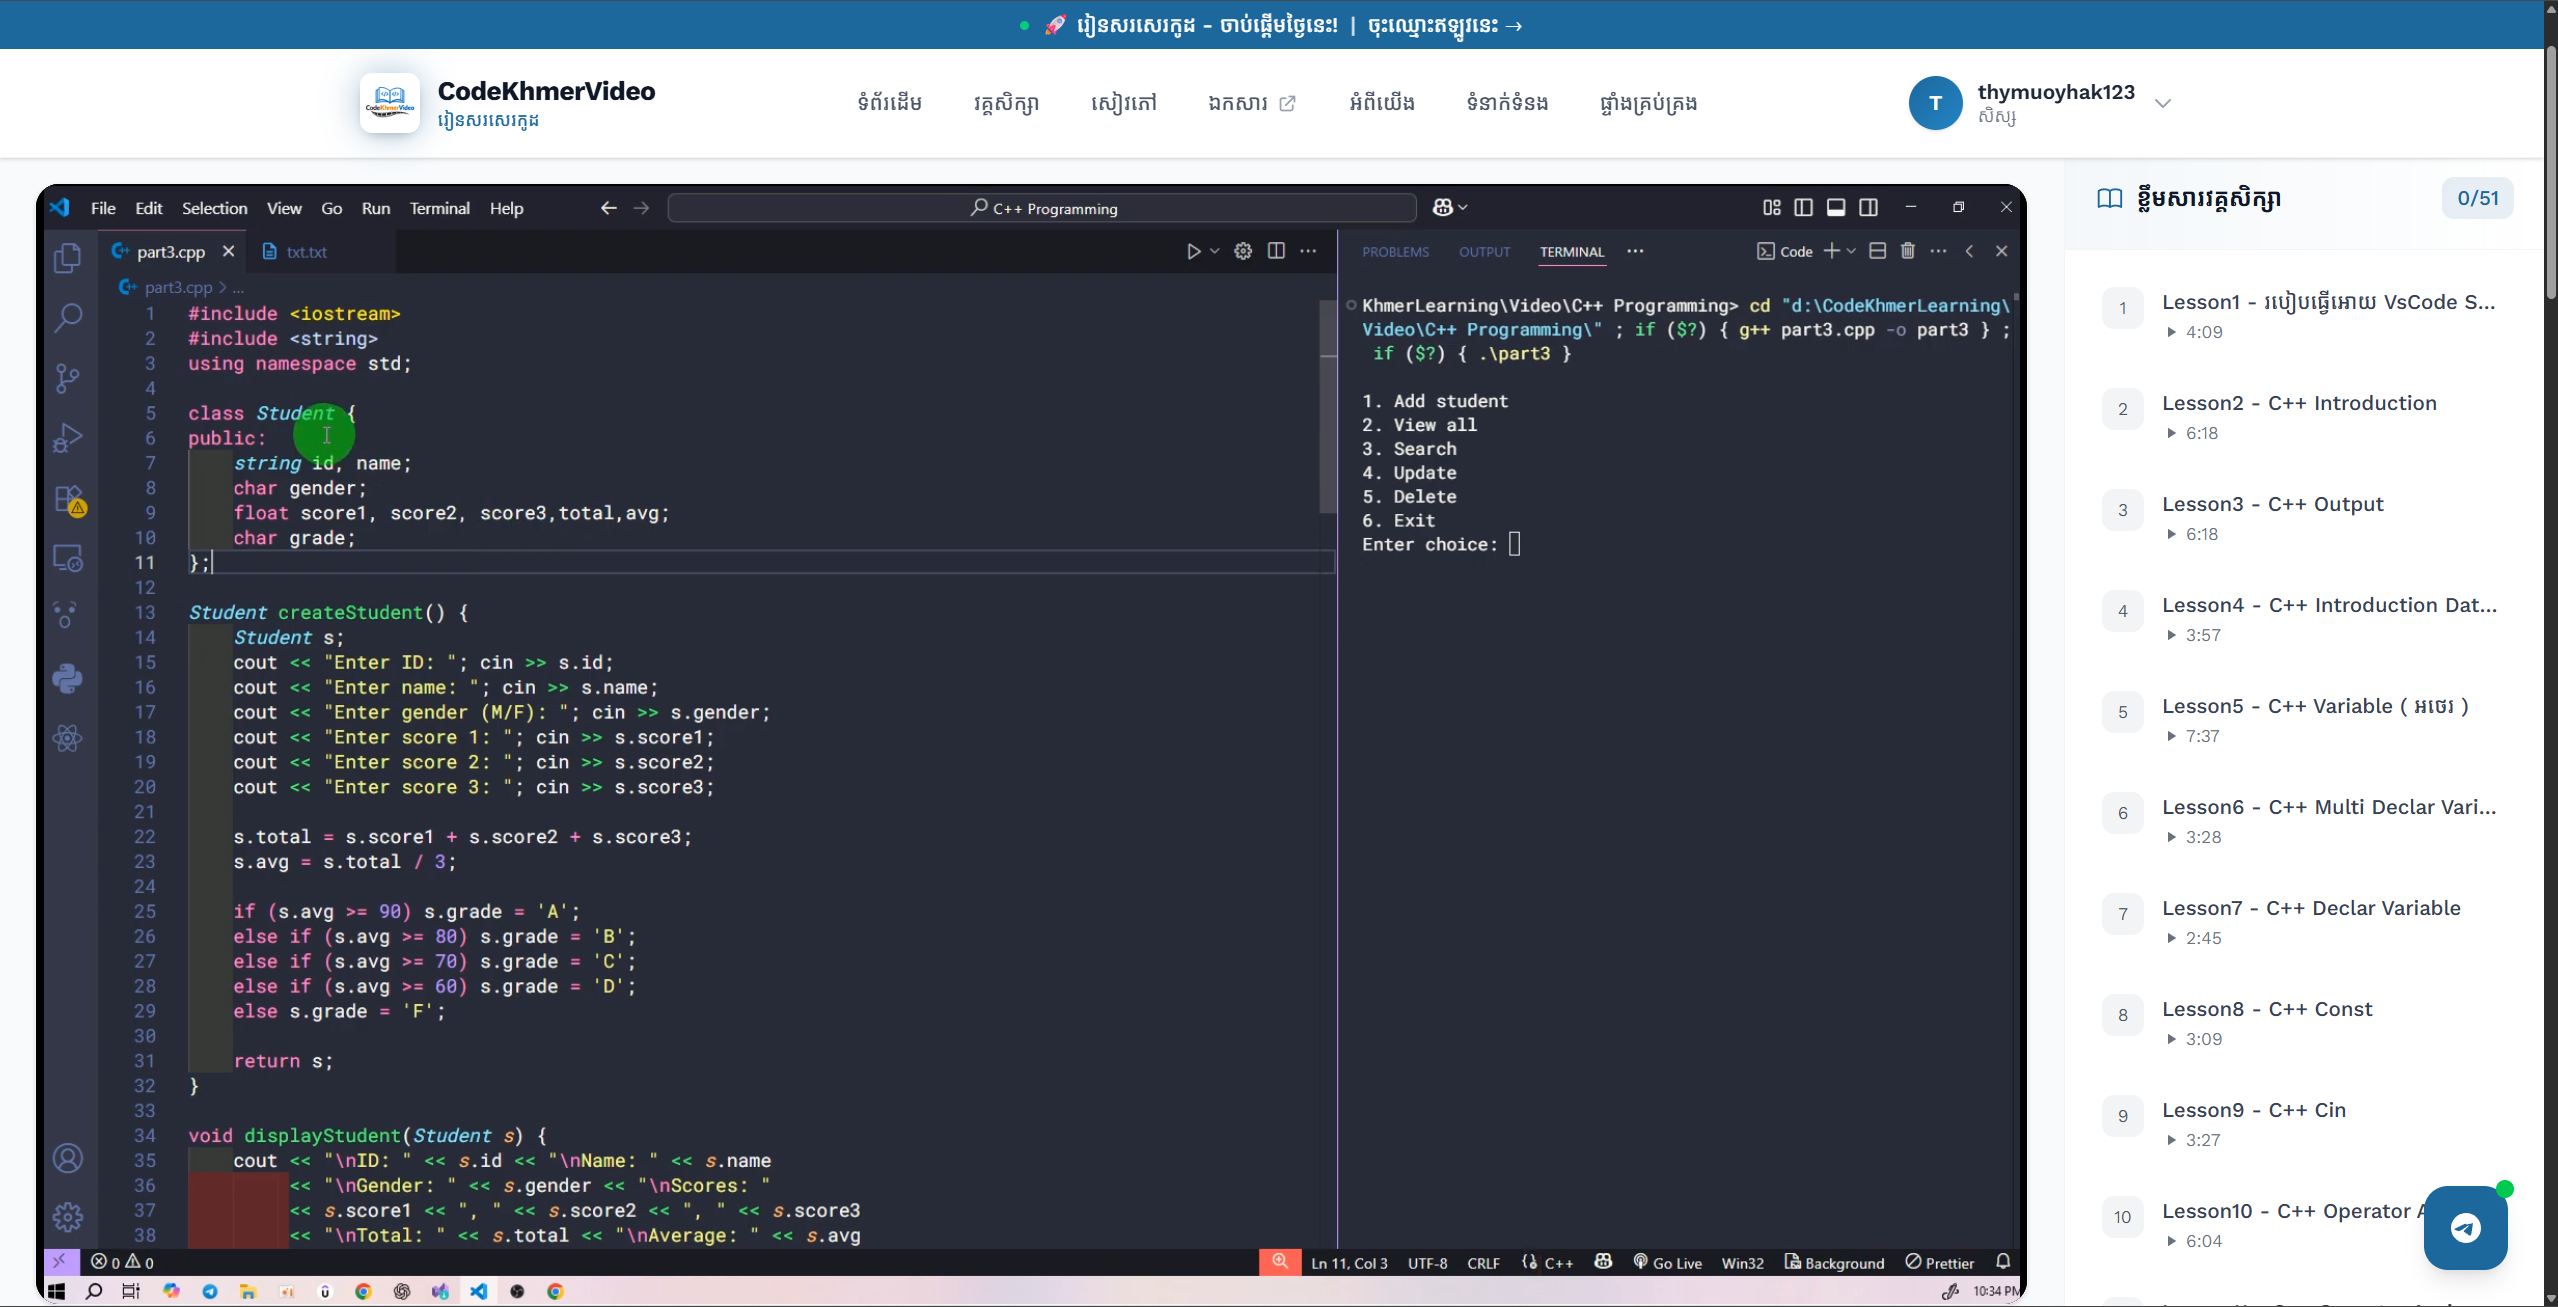This screenshot has height=1307, width=2558.
Task: Click the browser page vertical scrollbar
Action: [x=2550, y=170]
